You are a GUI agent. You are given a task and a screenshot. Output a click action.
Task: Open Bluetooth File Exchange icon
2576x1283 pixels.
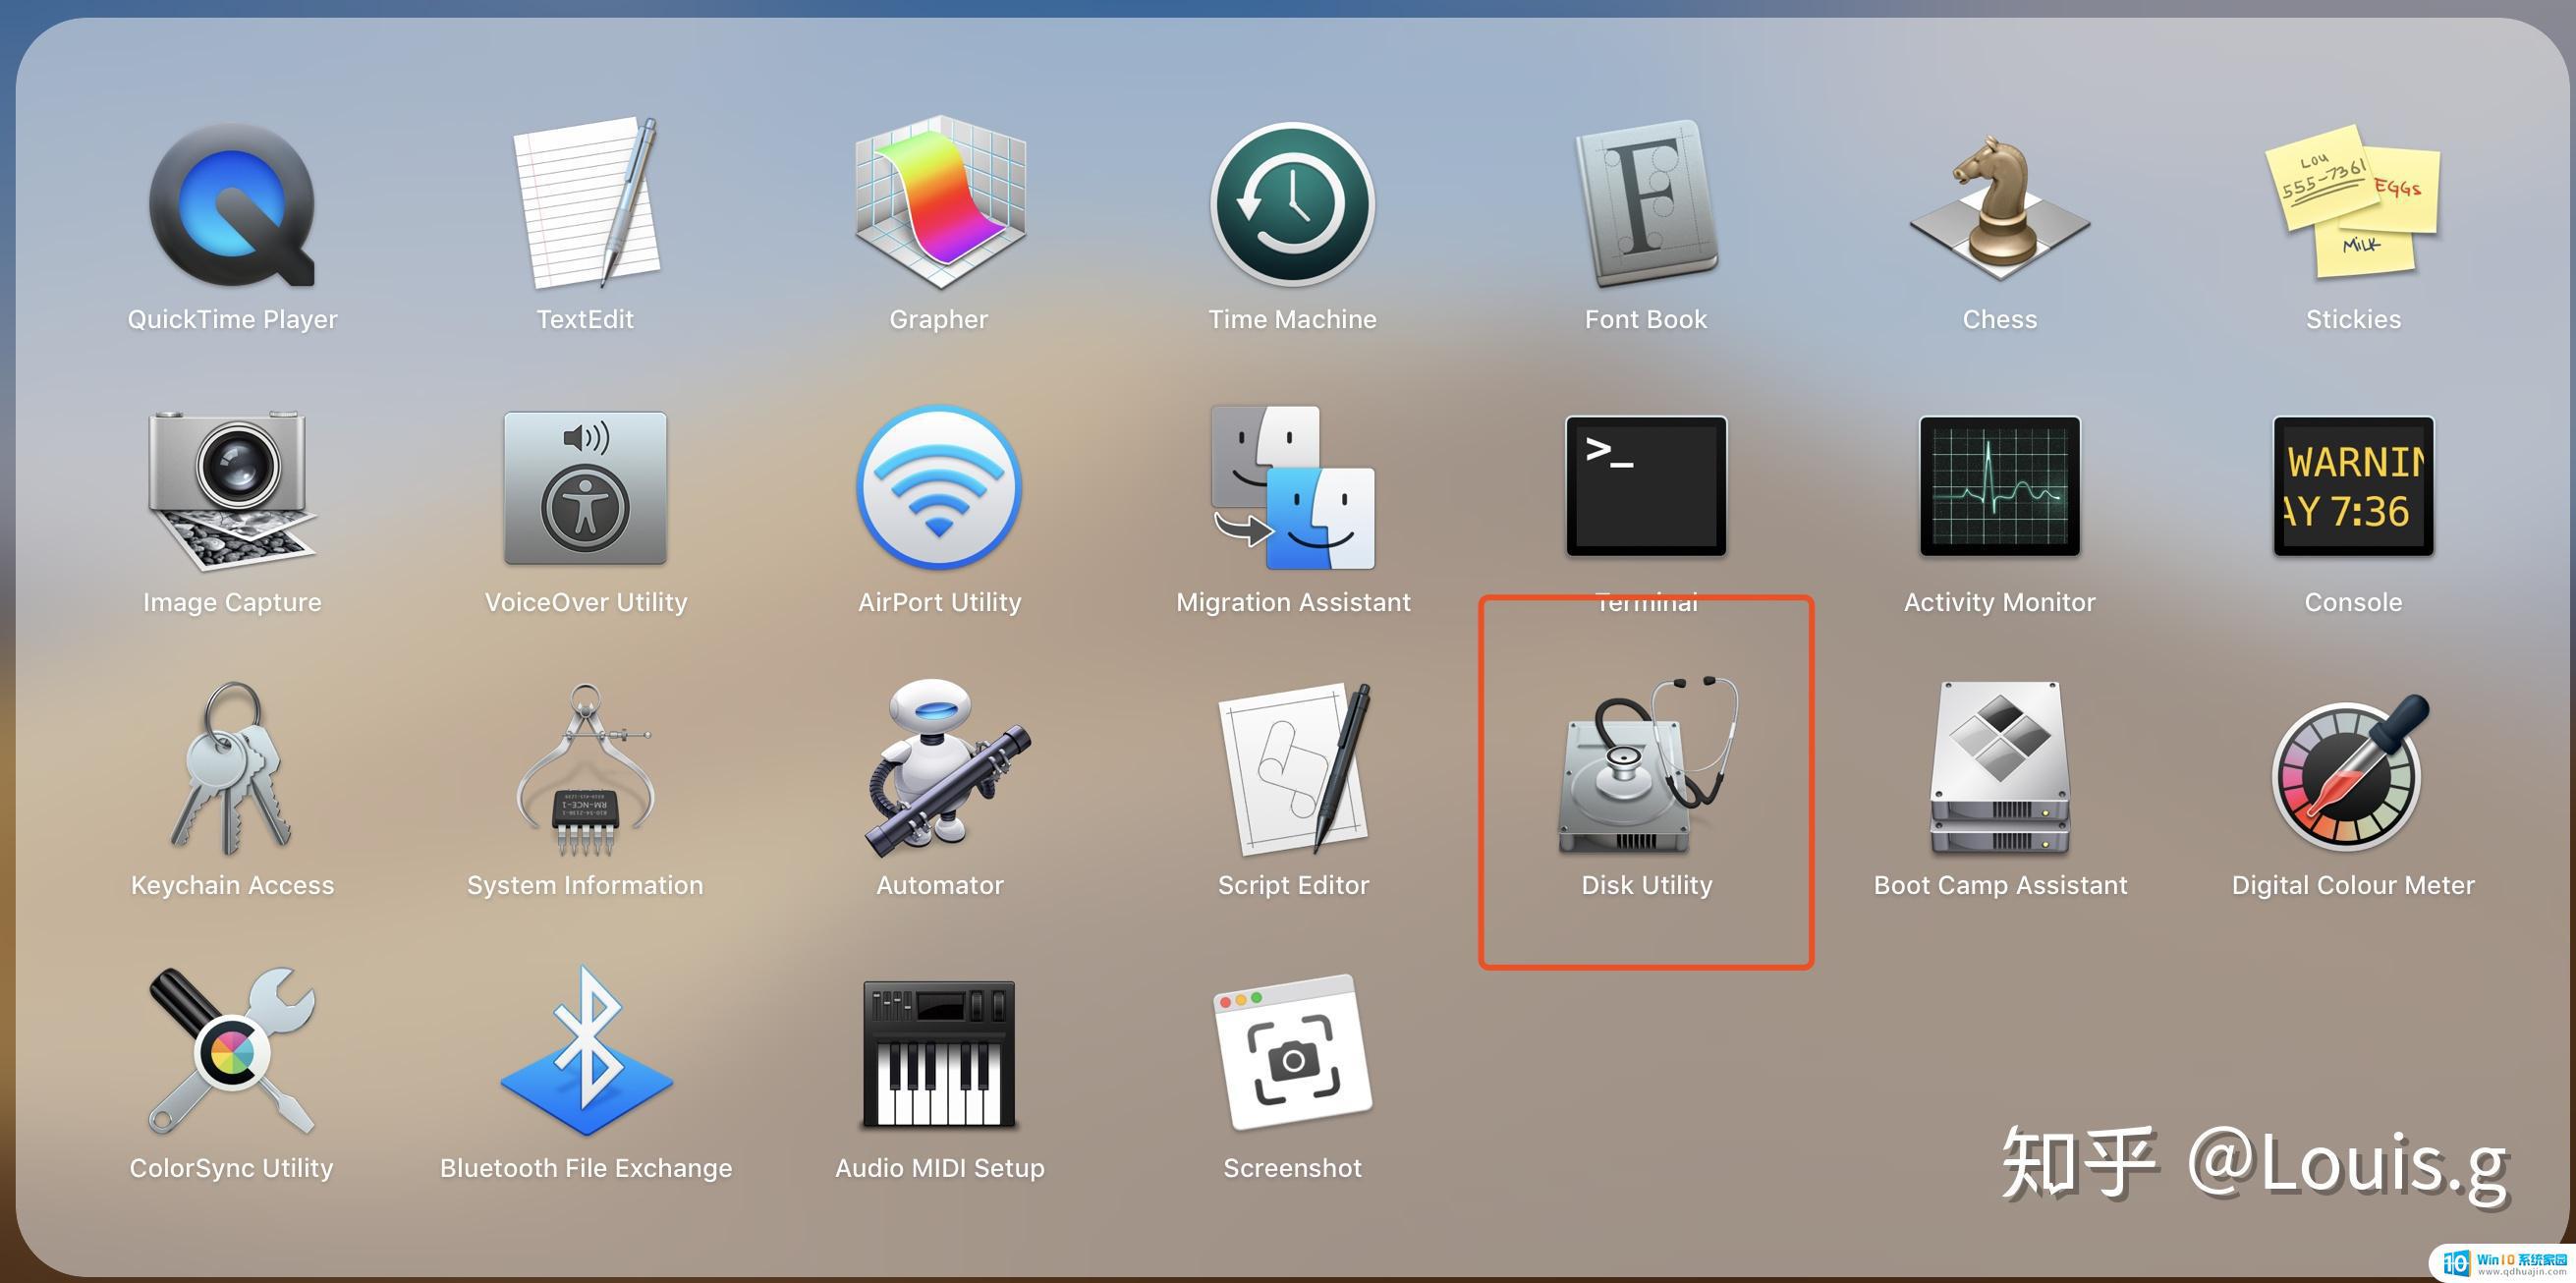(x=586, y=1051)
